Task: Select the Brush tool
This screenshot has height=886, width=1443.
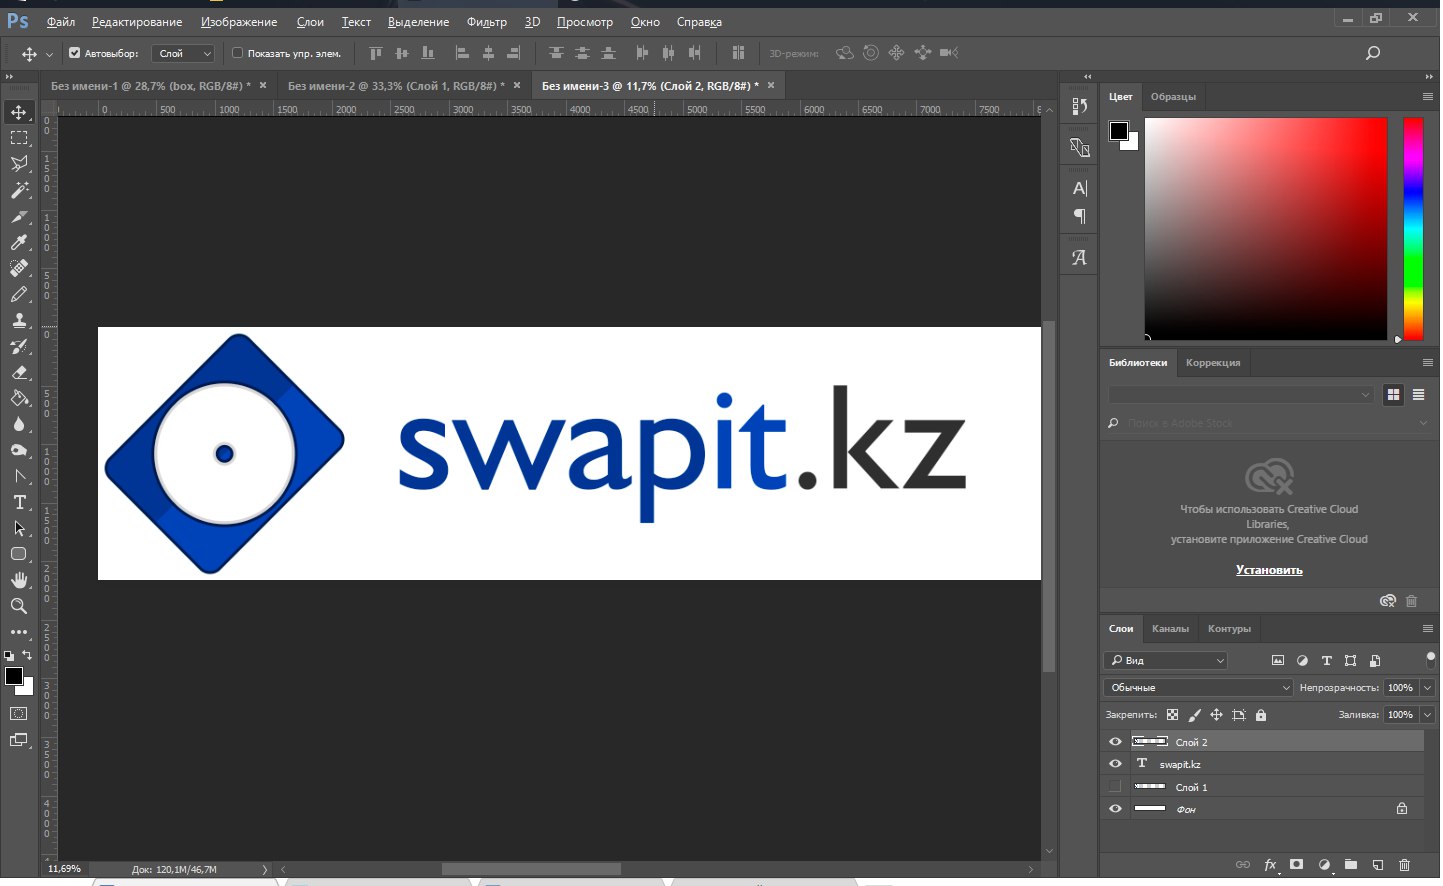Action: 19,294
